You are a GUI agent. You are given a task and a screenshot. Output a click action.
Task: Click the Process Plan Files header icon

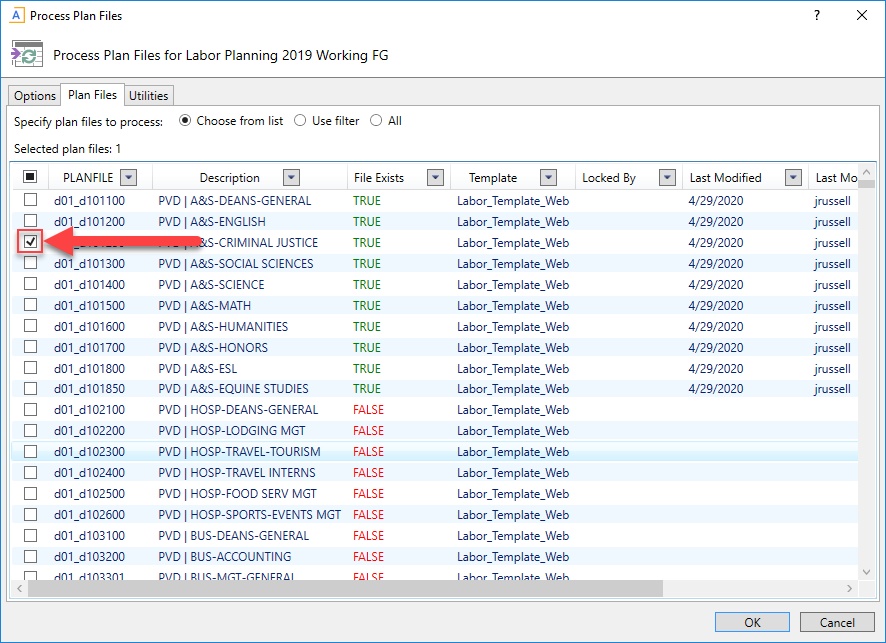tap(27, 54)
